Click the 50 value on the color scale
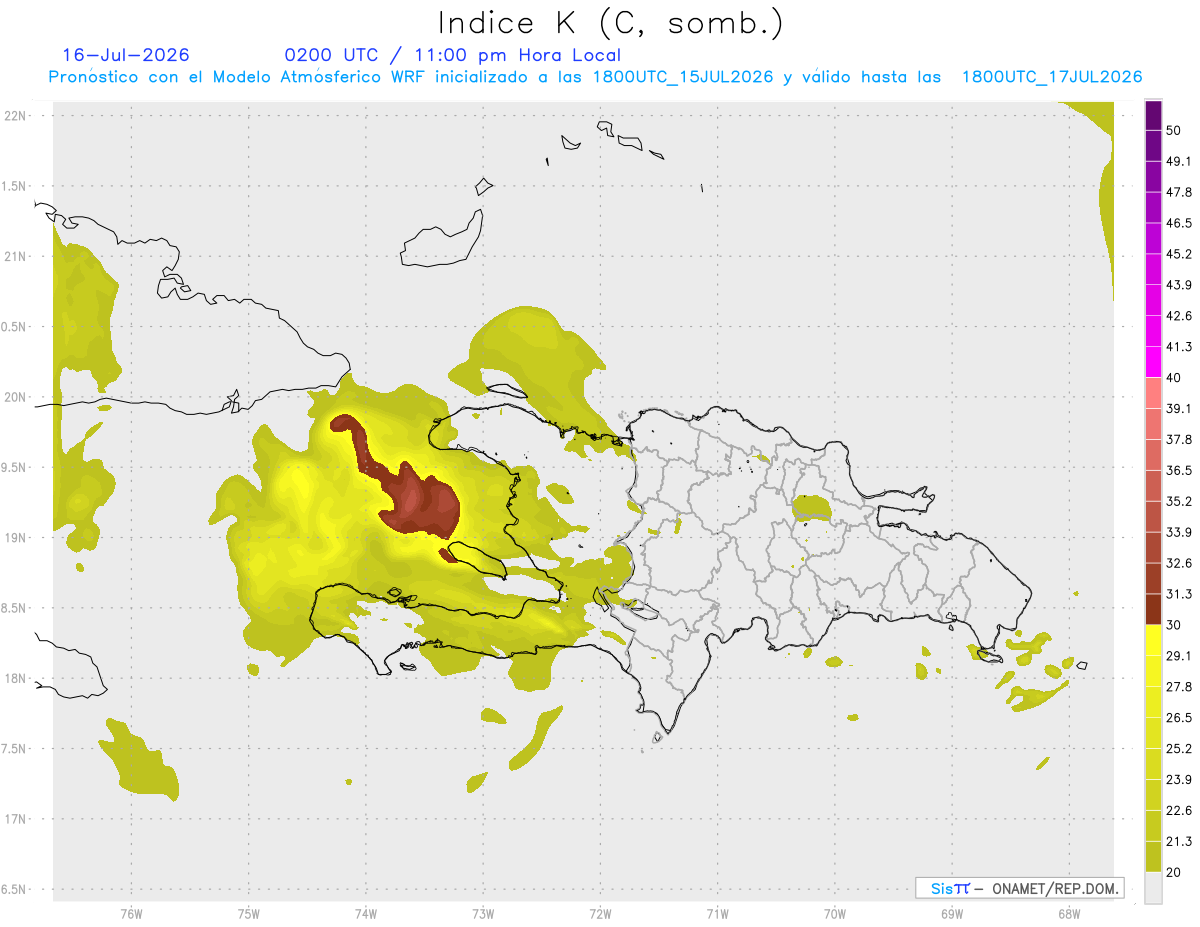Image resolution: width=1200 pixels, height=927 pixels. pyautogui.click(x=1173, y=130)
